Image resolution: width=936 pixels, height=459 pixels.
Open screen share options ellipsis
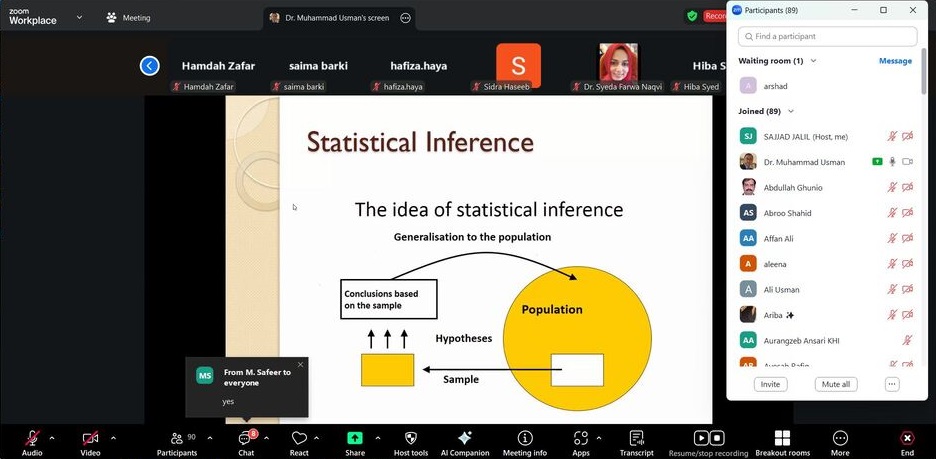[405, 18]
